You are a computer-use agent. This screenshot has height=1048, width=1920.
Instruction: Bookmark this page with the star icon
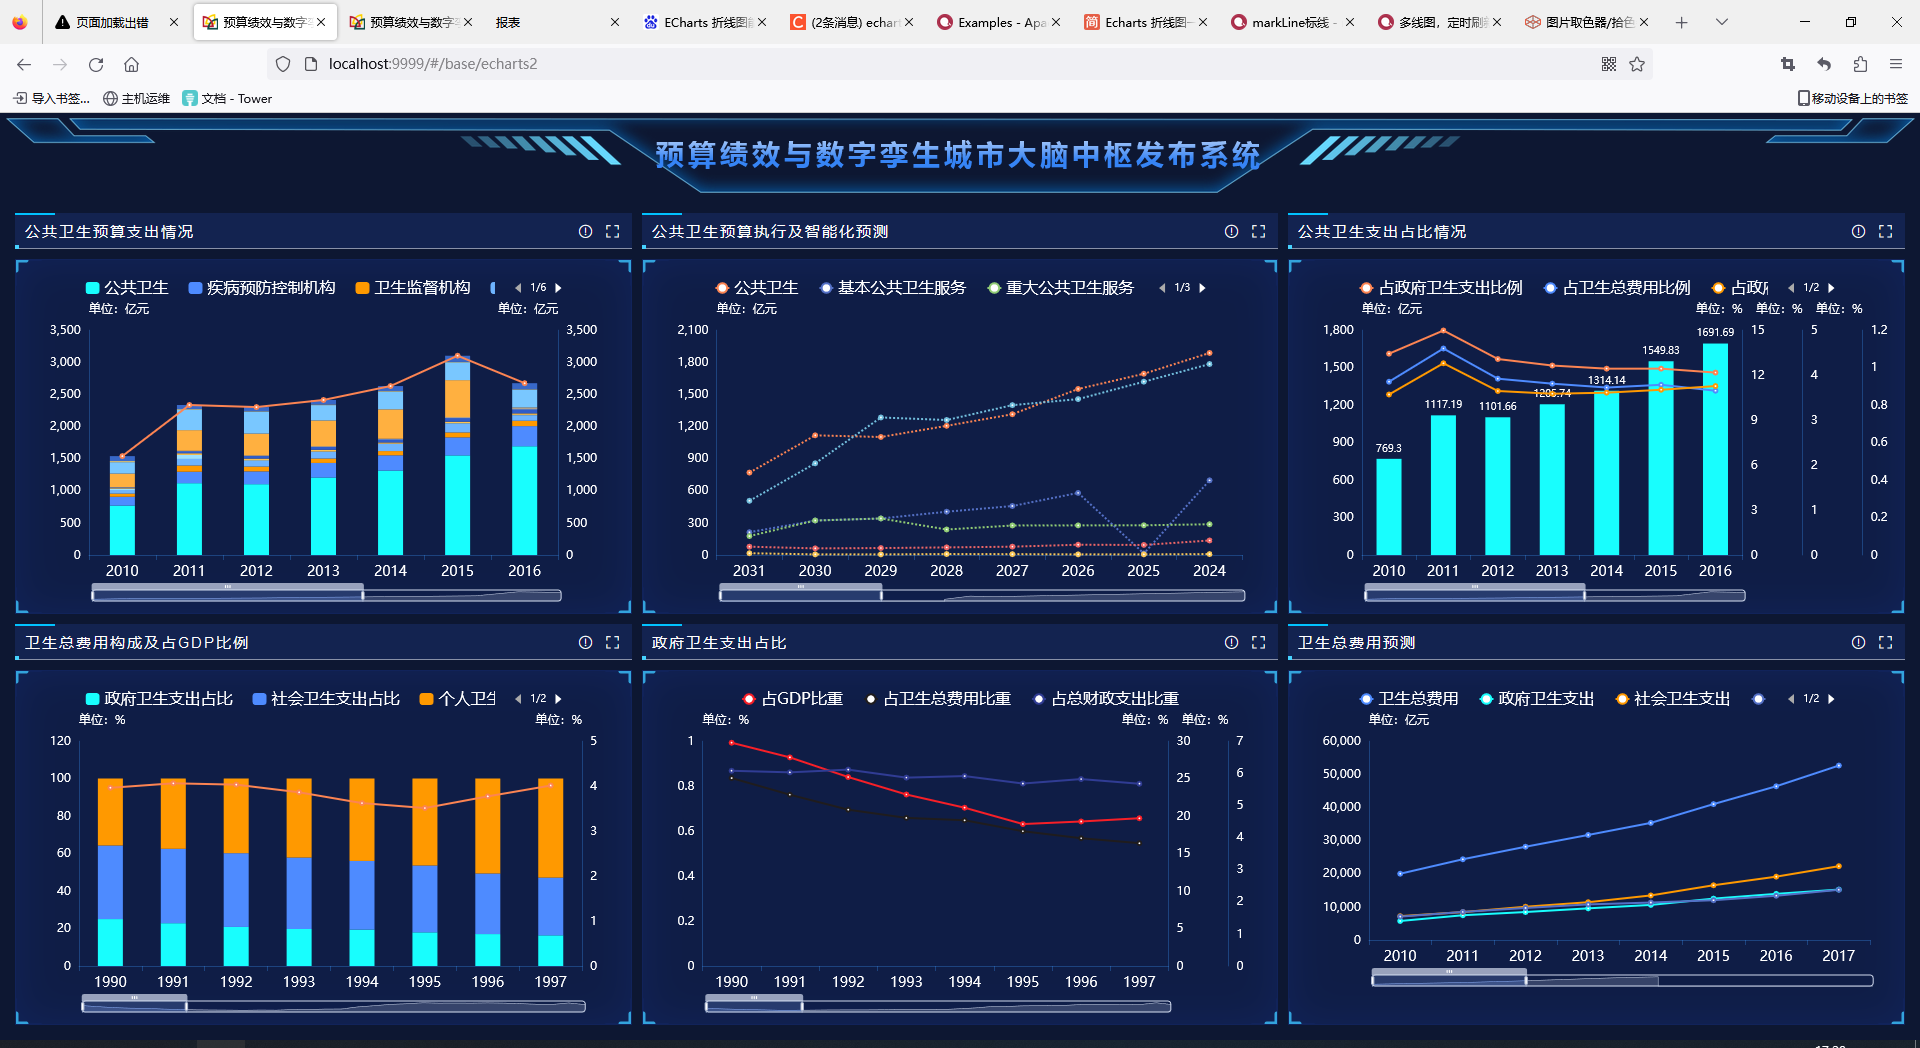pyautogui.click(x=1637, y=64)
